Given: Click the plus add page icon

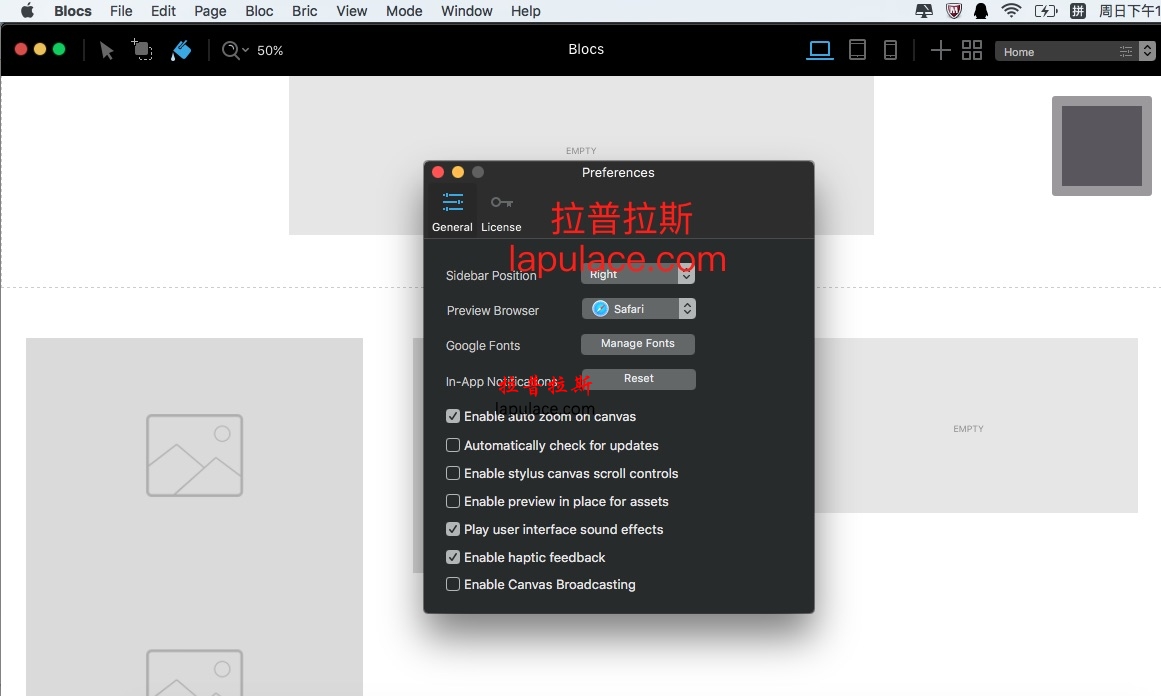Looking at the screenshot, I should 940,50.
